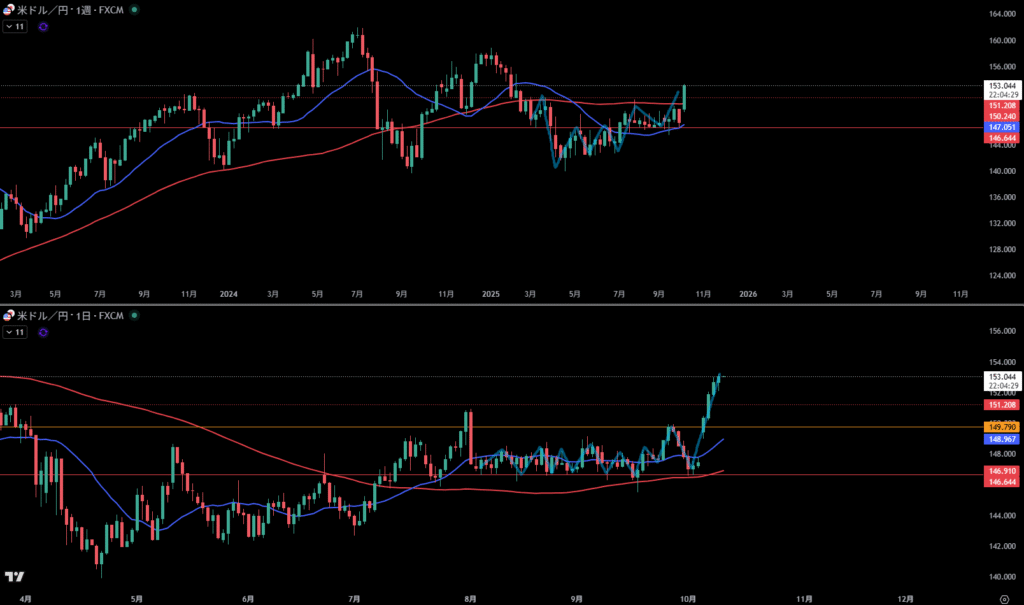Click the orange 149.790 price line label
This screenshot has height=605, width=1024.
click(x=1003, y=426)
